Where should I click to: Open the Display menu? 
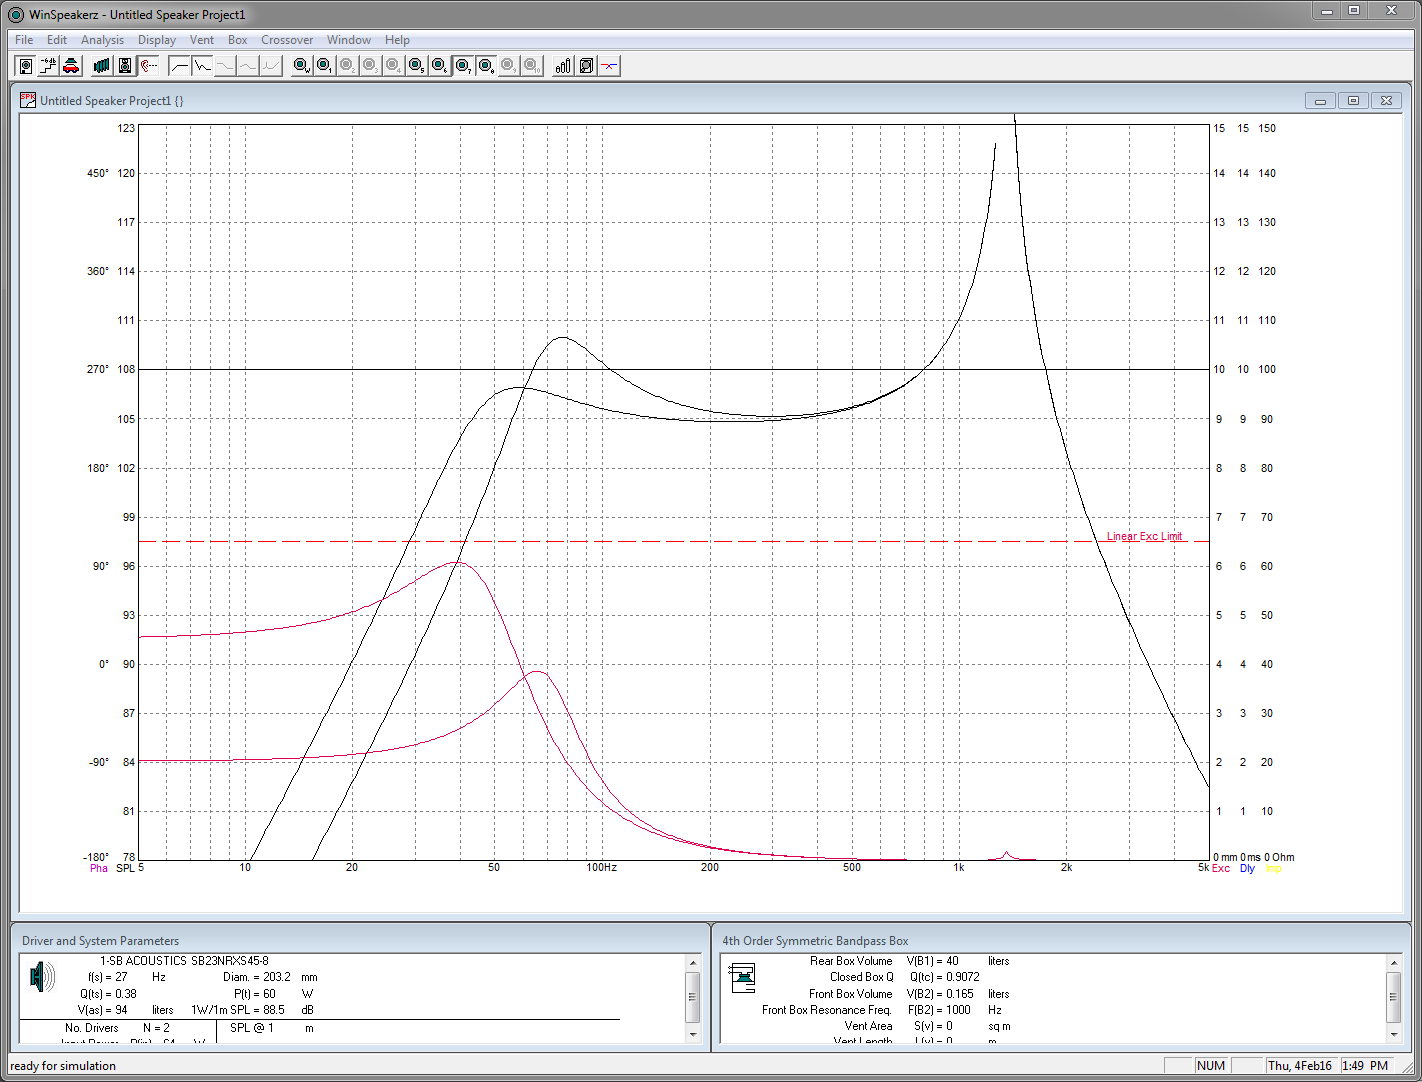pyautogui.click(x=157, y=40)
